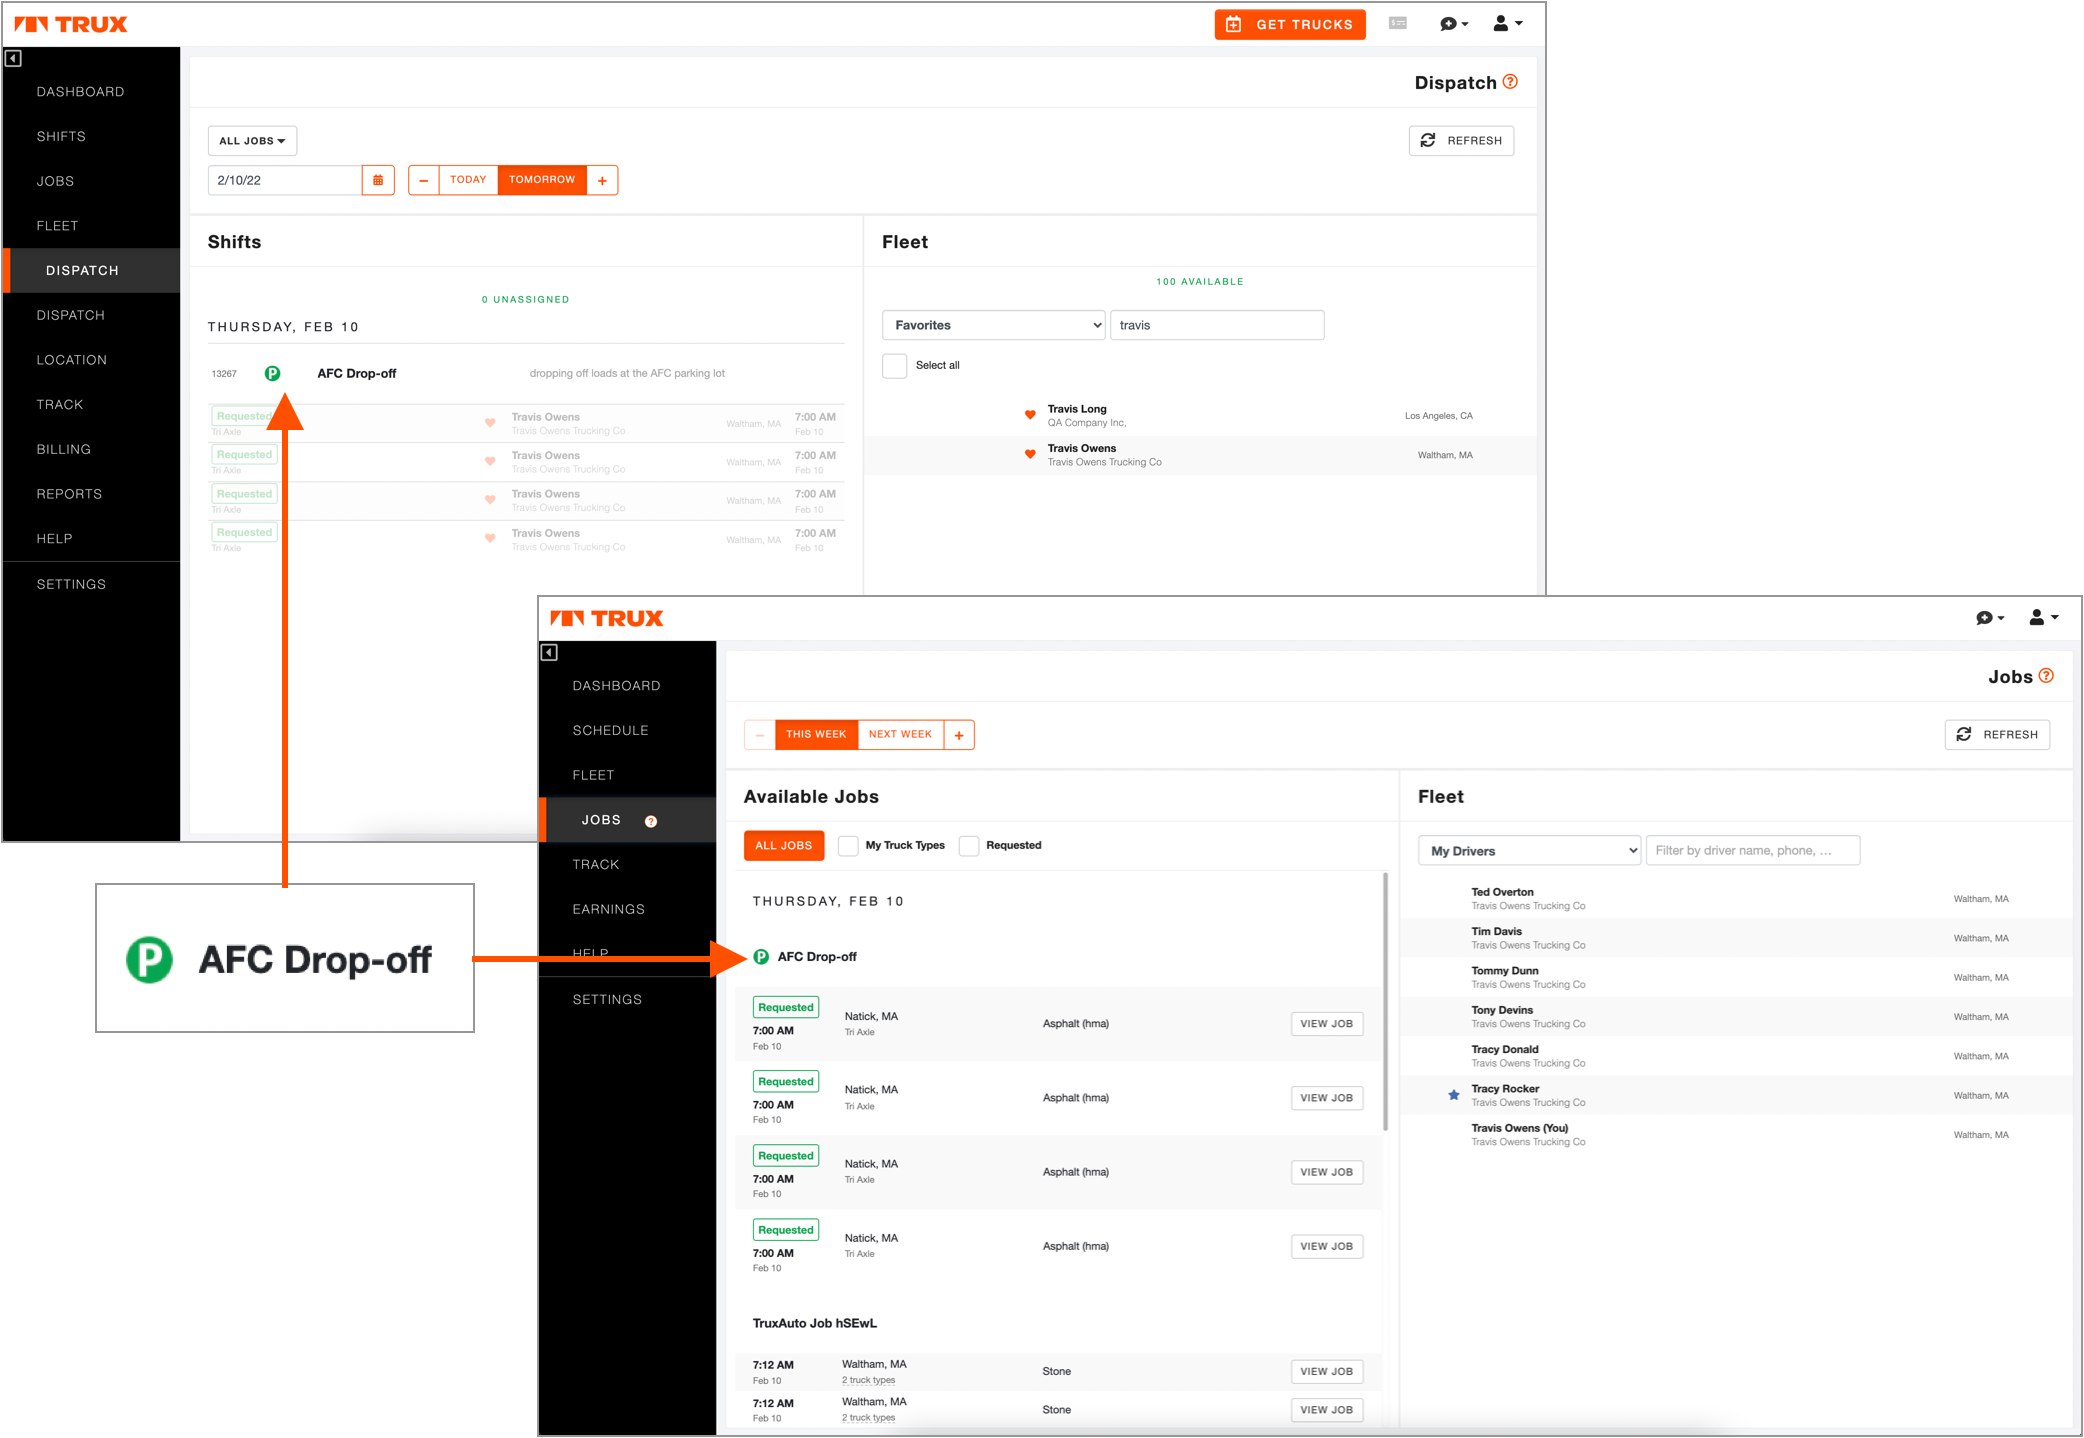
Task: Enable the Requested filter checkbox
Action: point(968,846)
